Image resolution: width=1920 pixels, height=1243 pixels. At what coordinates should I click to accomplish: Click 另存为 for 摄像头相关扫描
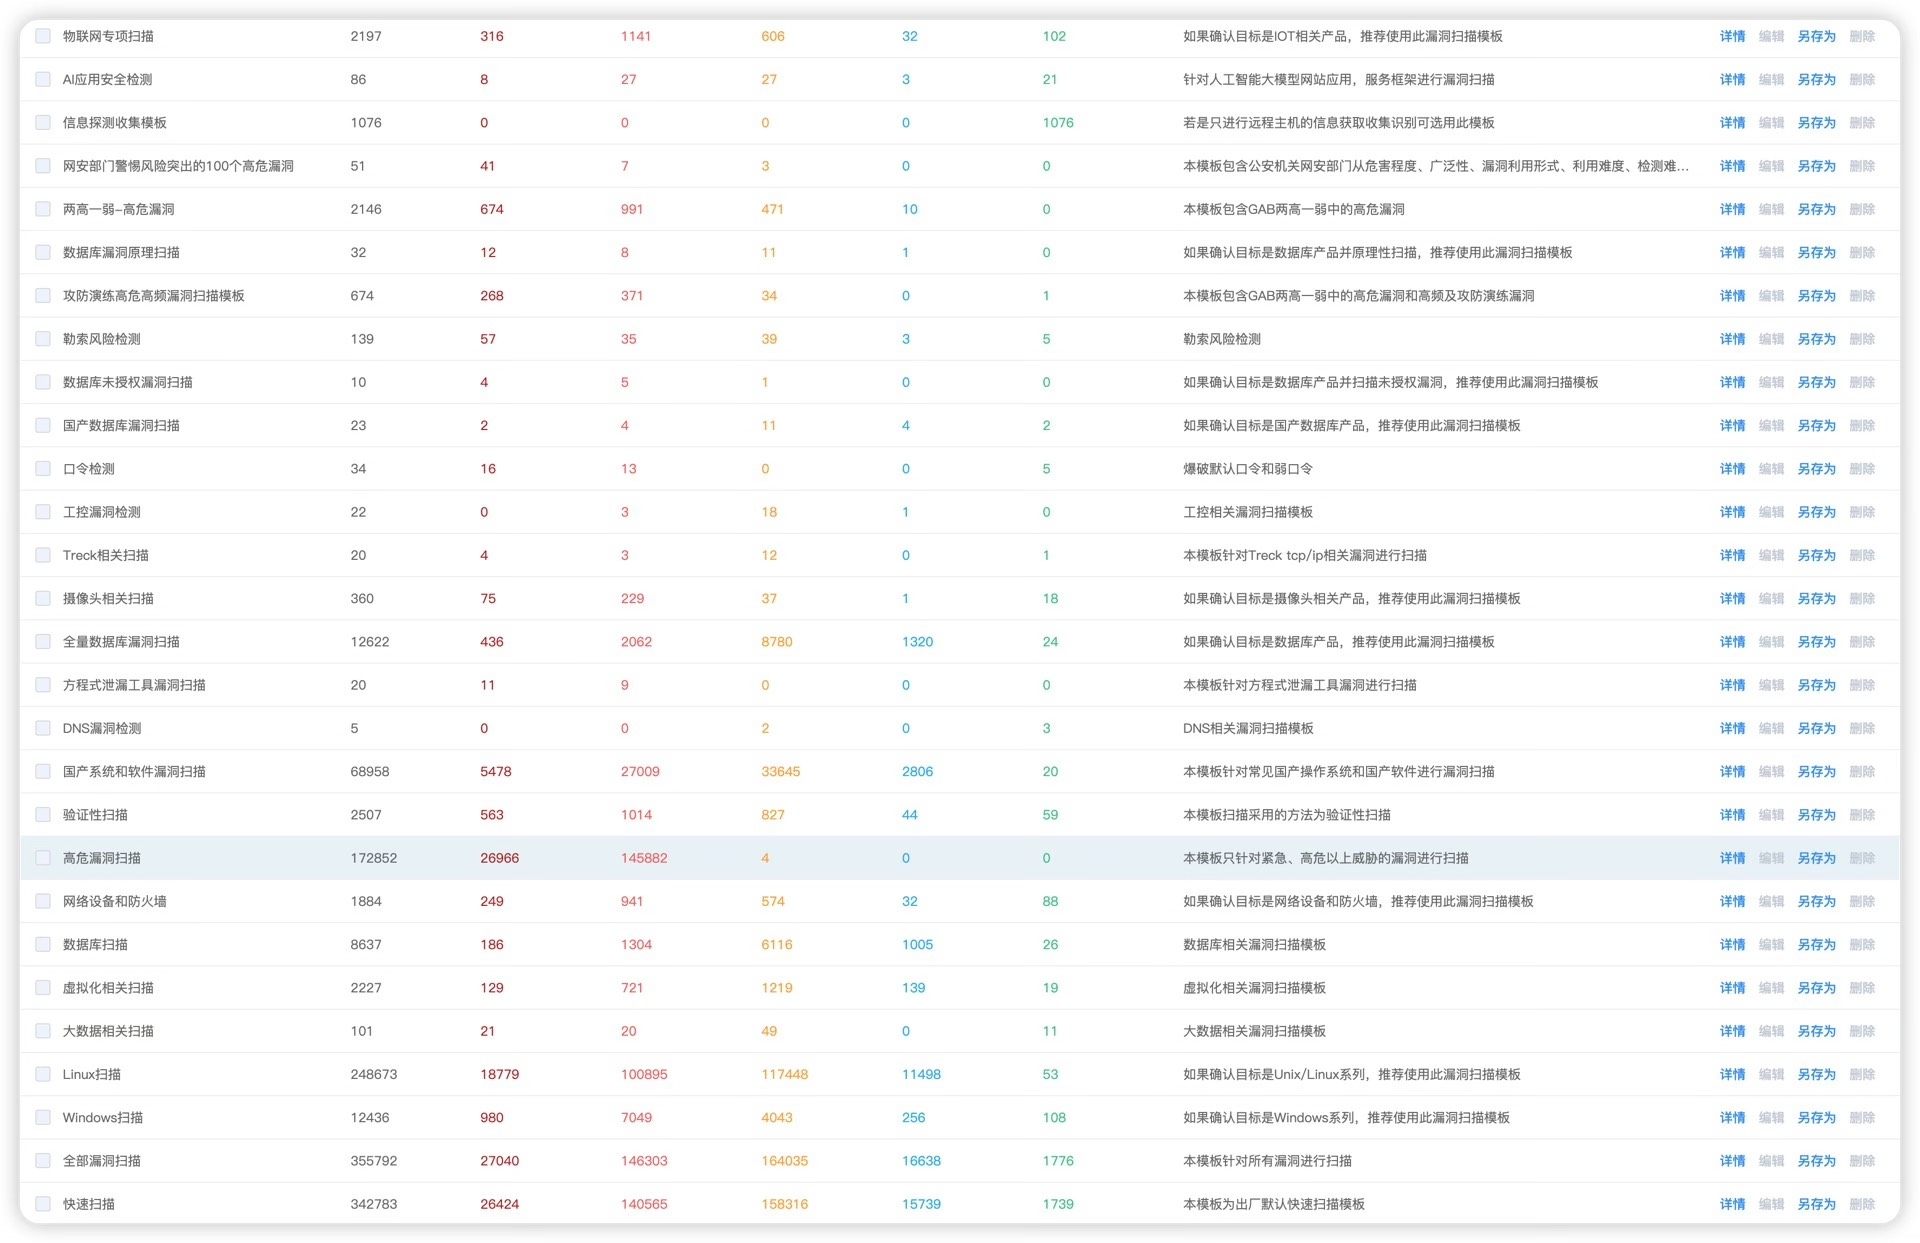(1816, 598)
